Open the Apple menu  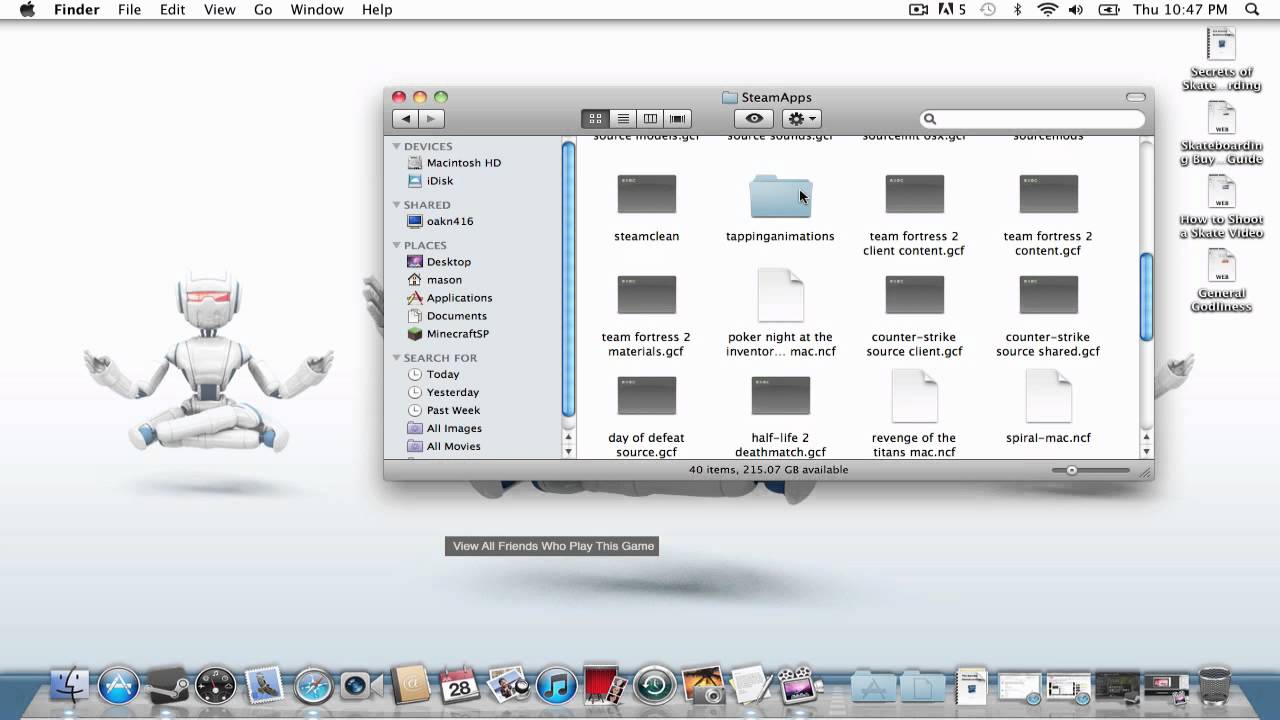coord(28,10)
